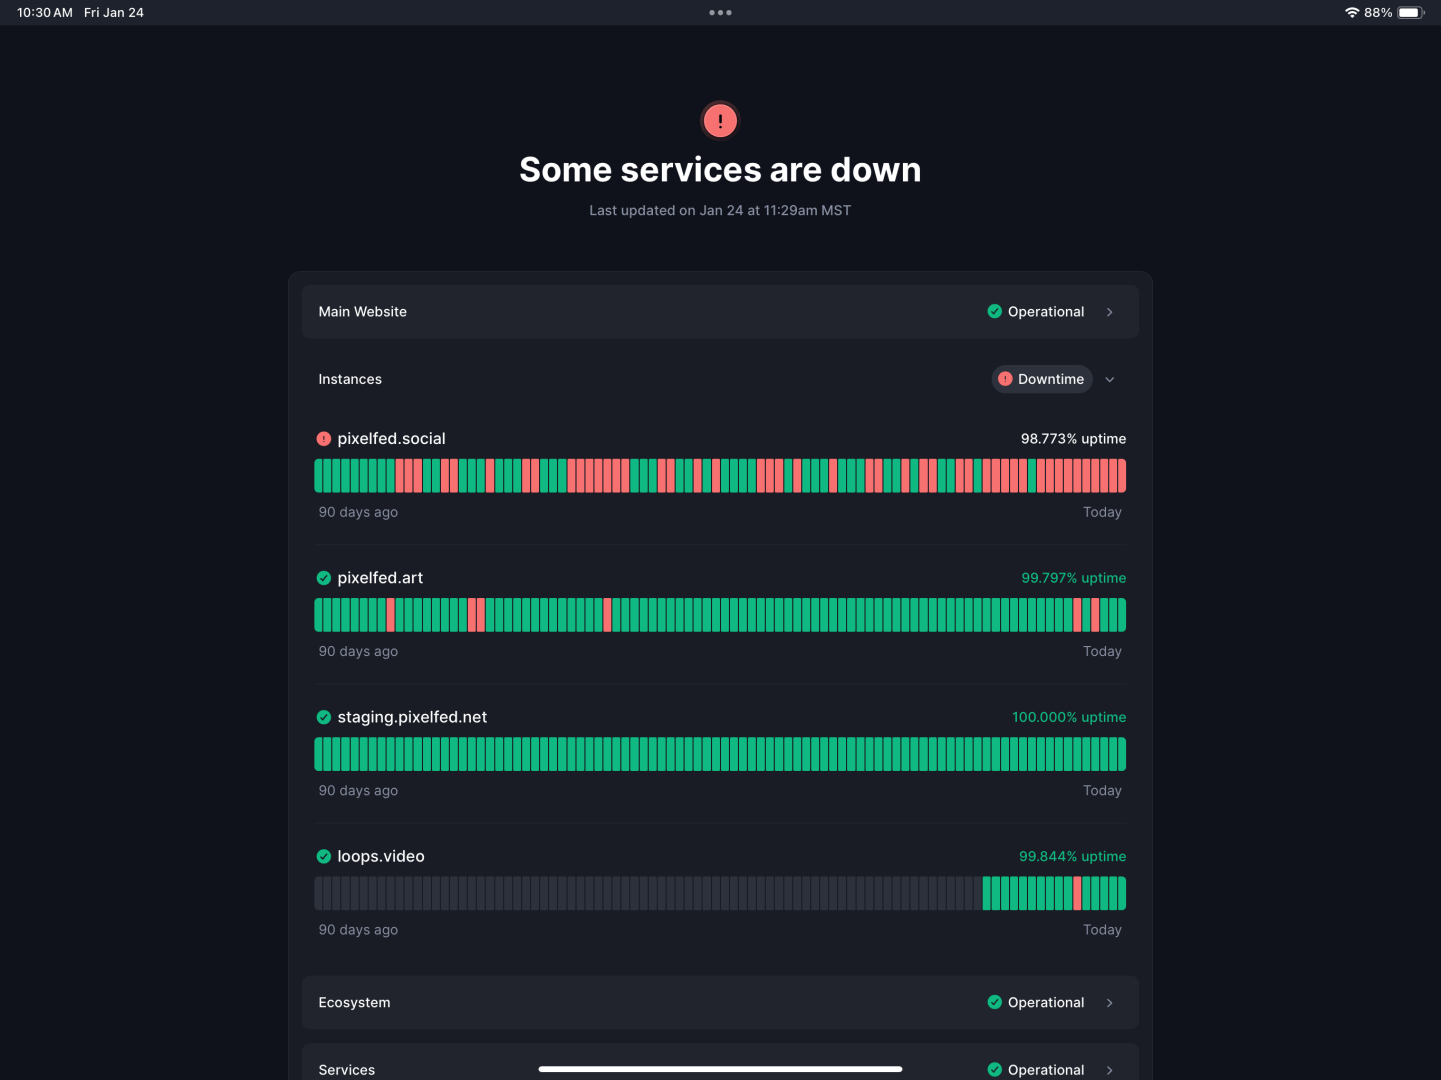Click the 98.773% uptime label
The width and height of the screenshot is (1441, 1080).
coord(1073,438)
